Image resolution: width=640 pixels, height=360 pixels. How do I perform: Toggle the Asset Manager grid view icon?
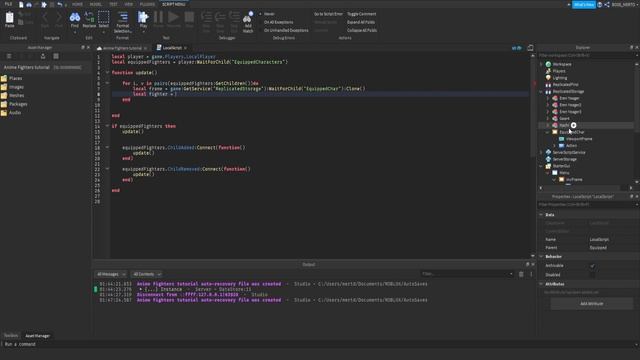56,56
